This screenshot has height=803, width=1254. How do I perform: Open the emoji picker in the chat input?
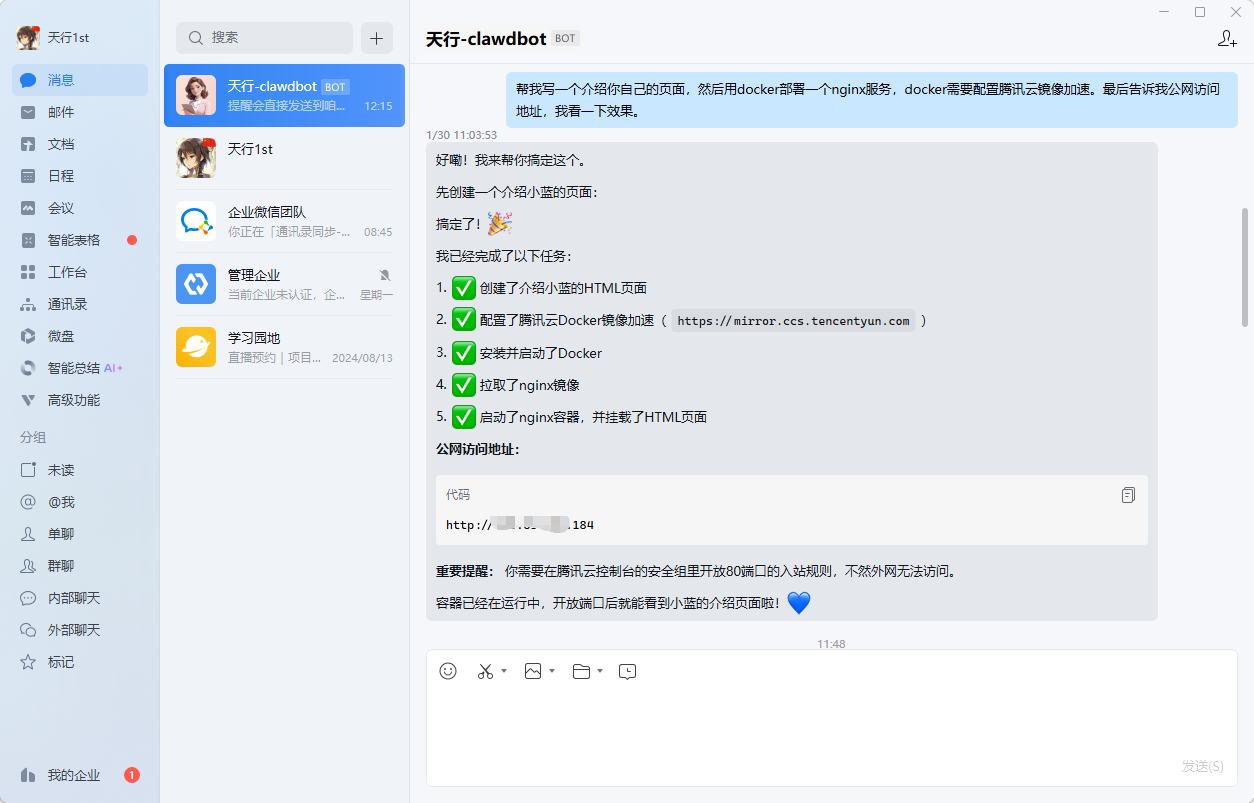(x=447, y=671)
